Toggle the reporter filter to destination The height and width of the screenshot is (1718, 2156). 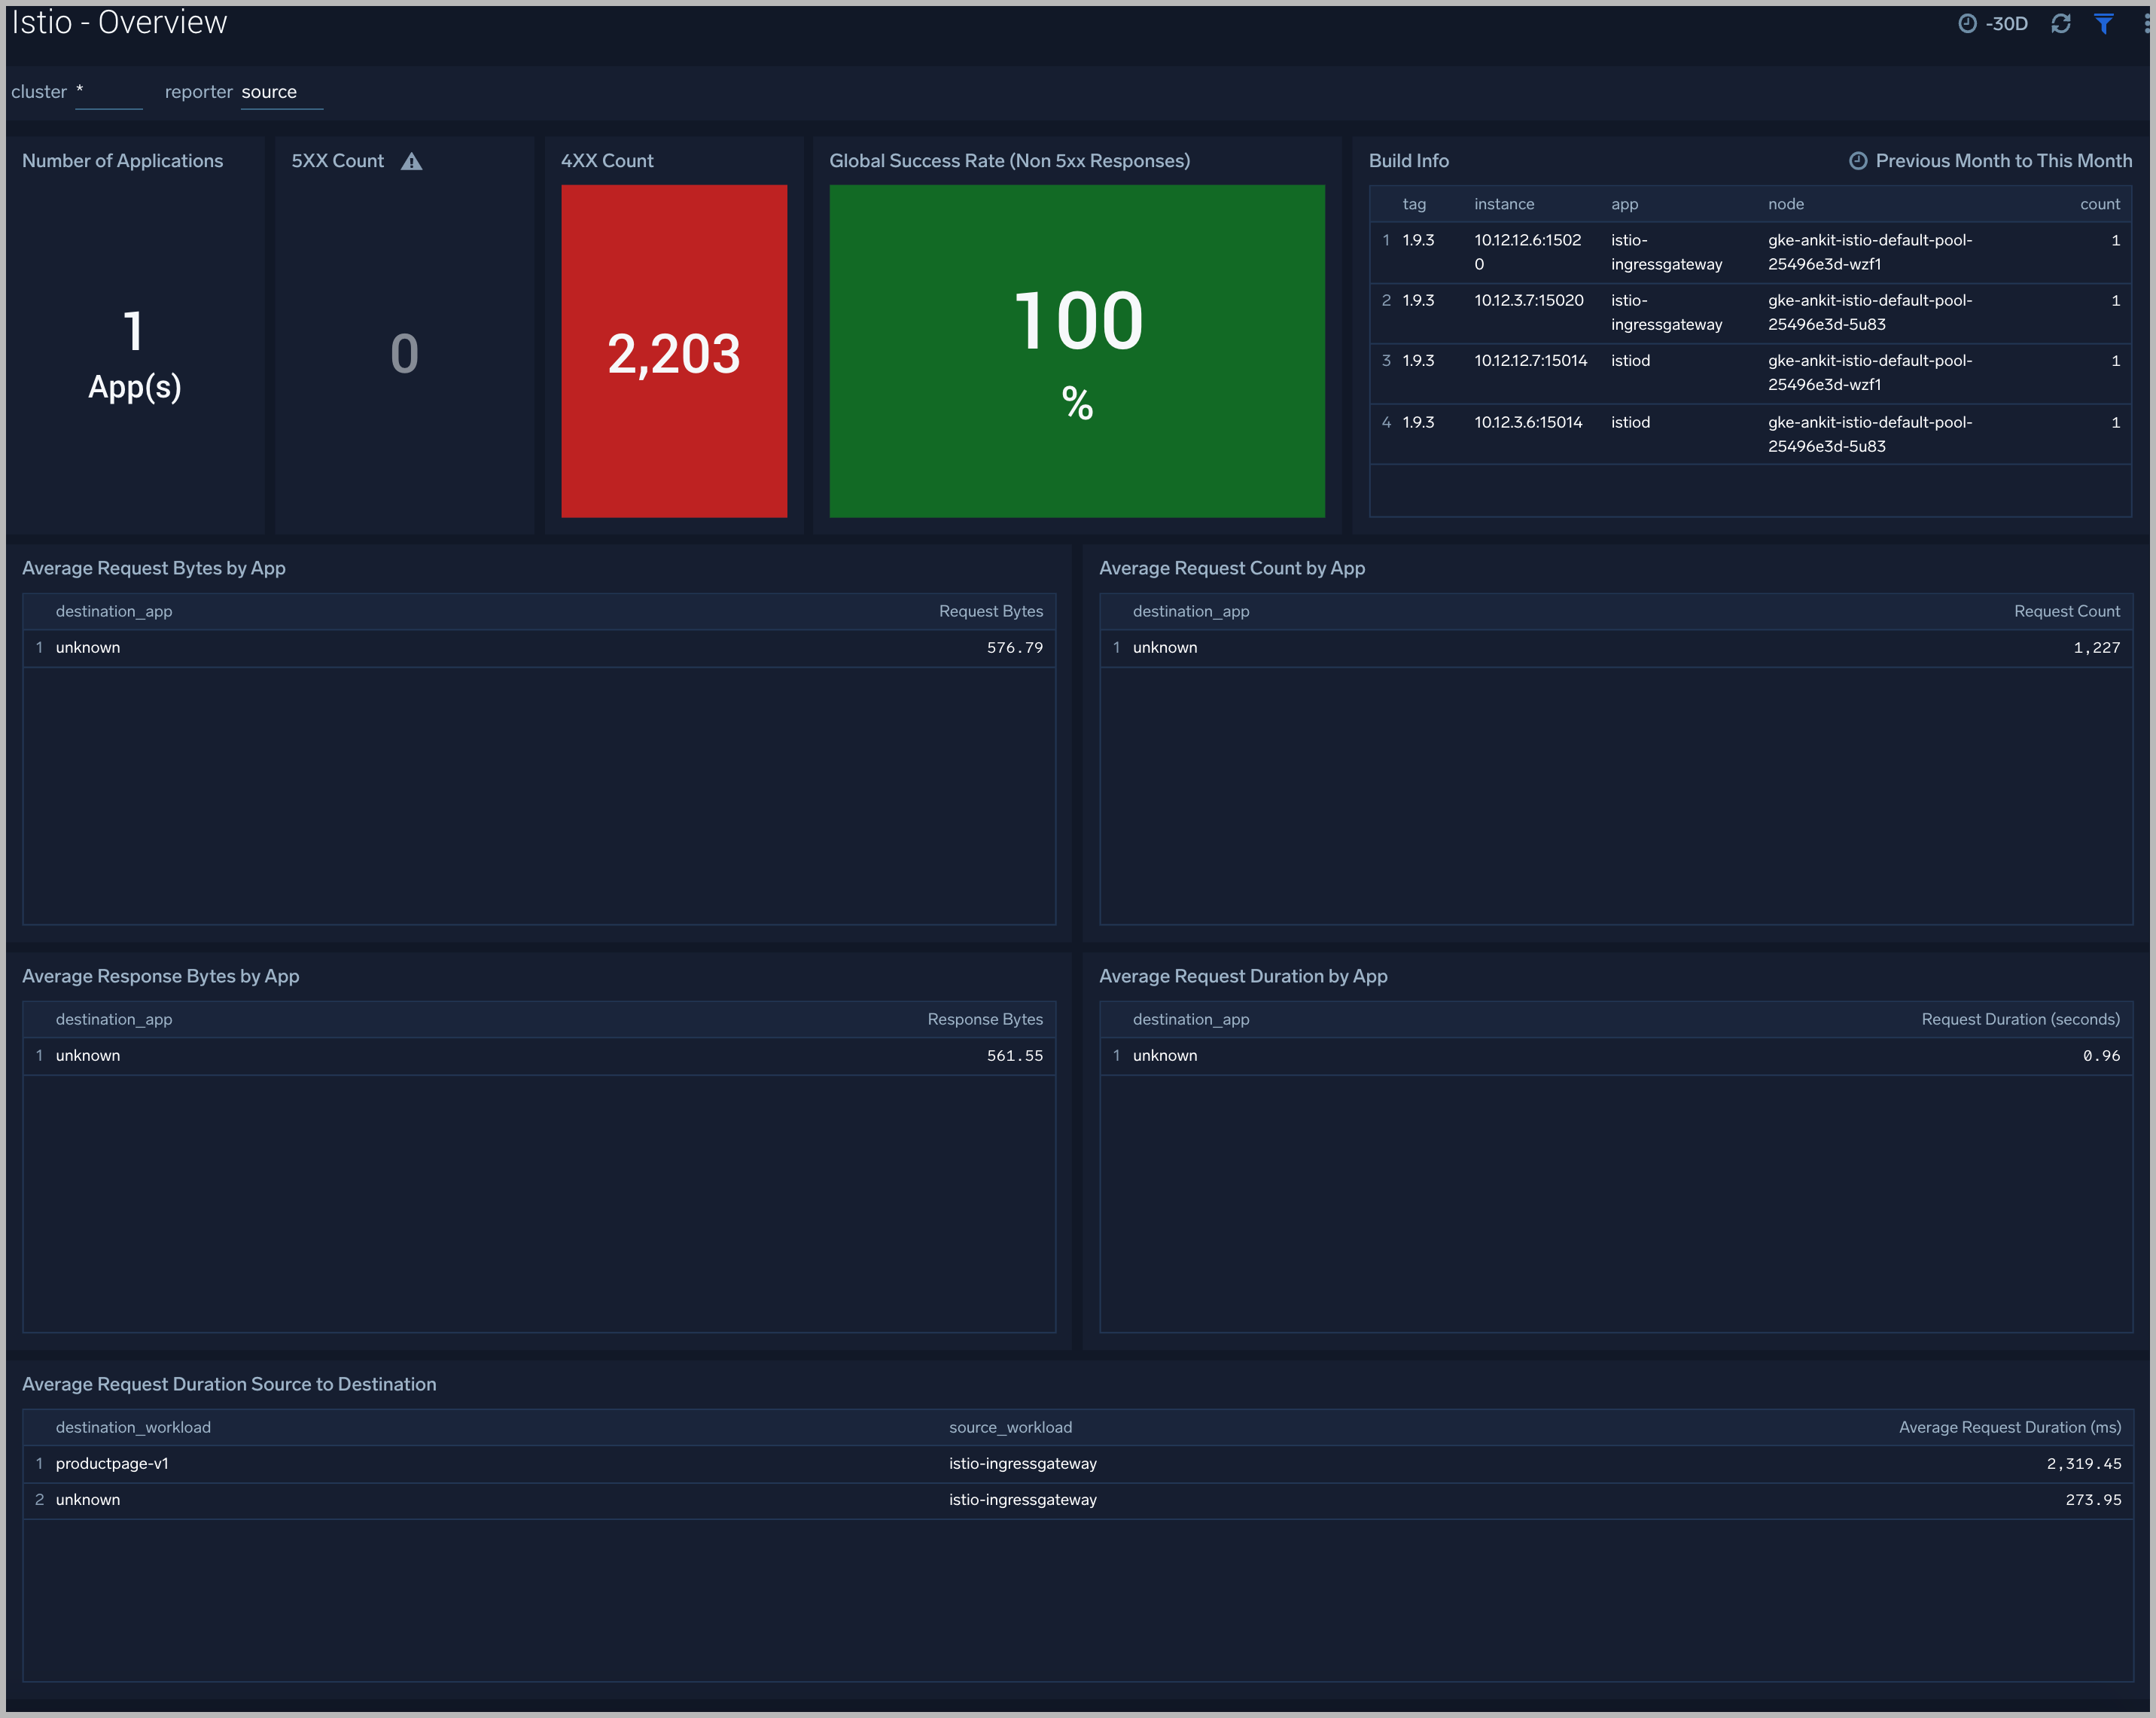272,91
